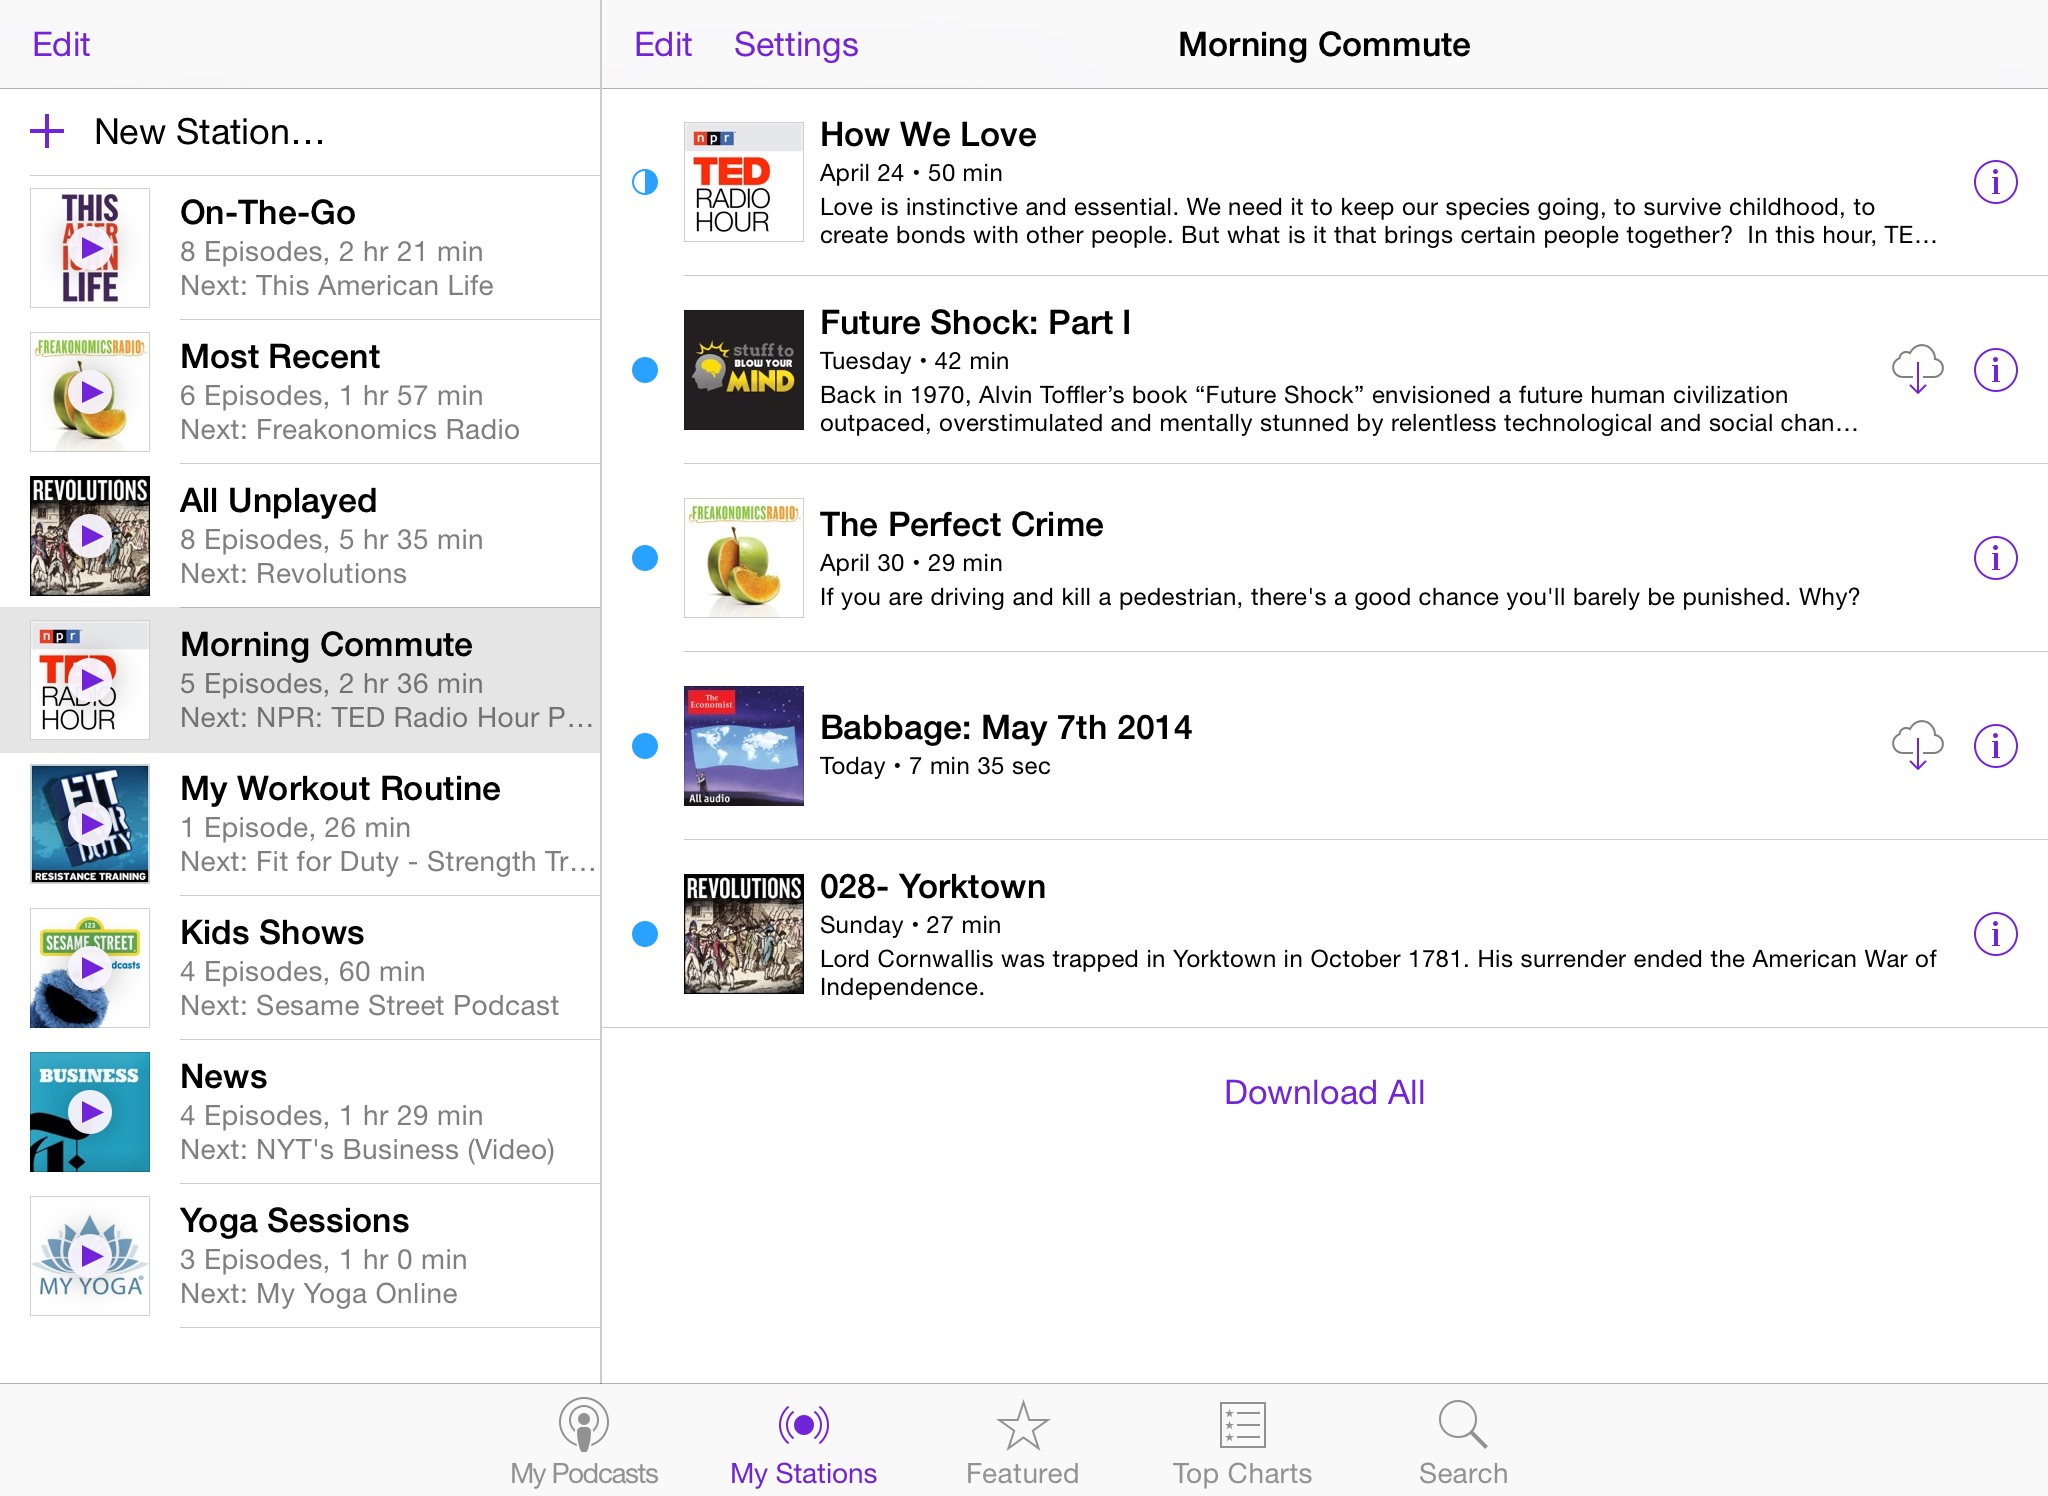Select the All Unplayed station
The height and width of the screenshot is (1496, 2048).
[300, 536]
